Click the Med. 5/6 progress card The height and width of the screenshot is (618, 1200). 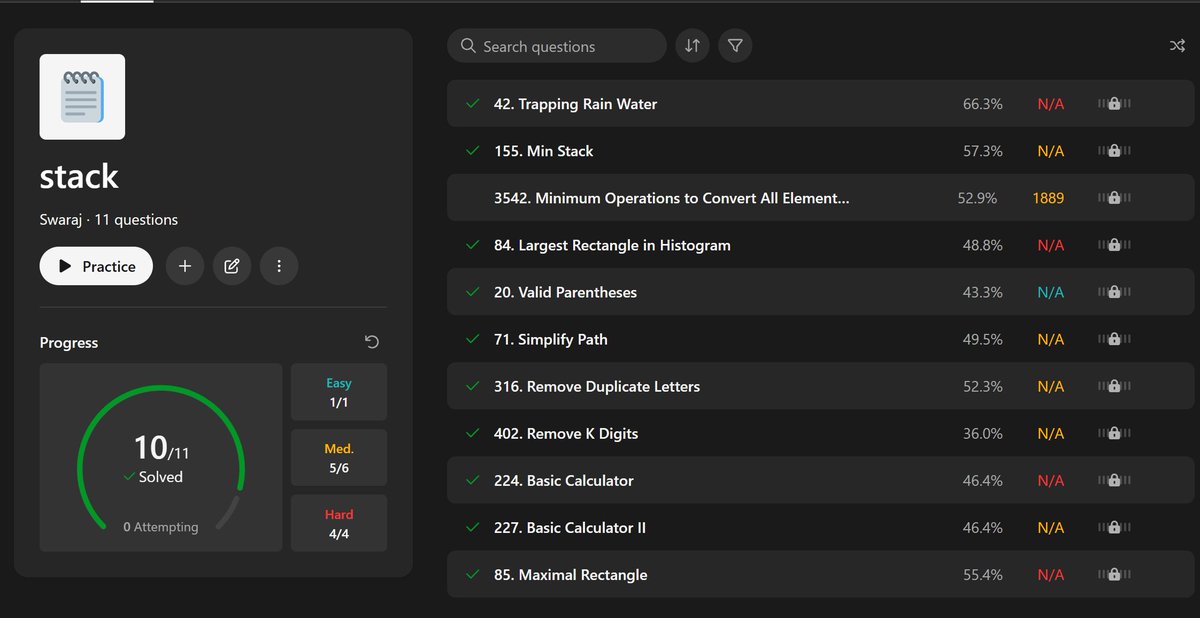pyautogui.click(x=339, y=458)
